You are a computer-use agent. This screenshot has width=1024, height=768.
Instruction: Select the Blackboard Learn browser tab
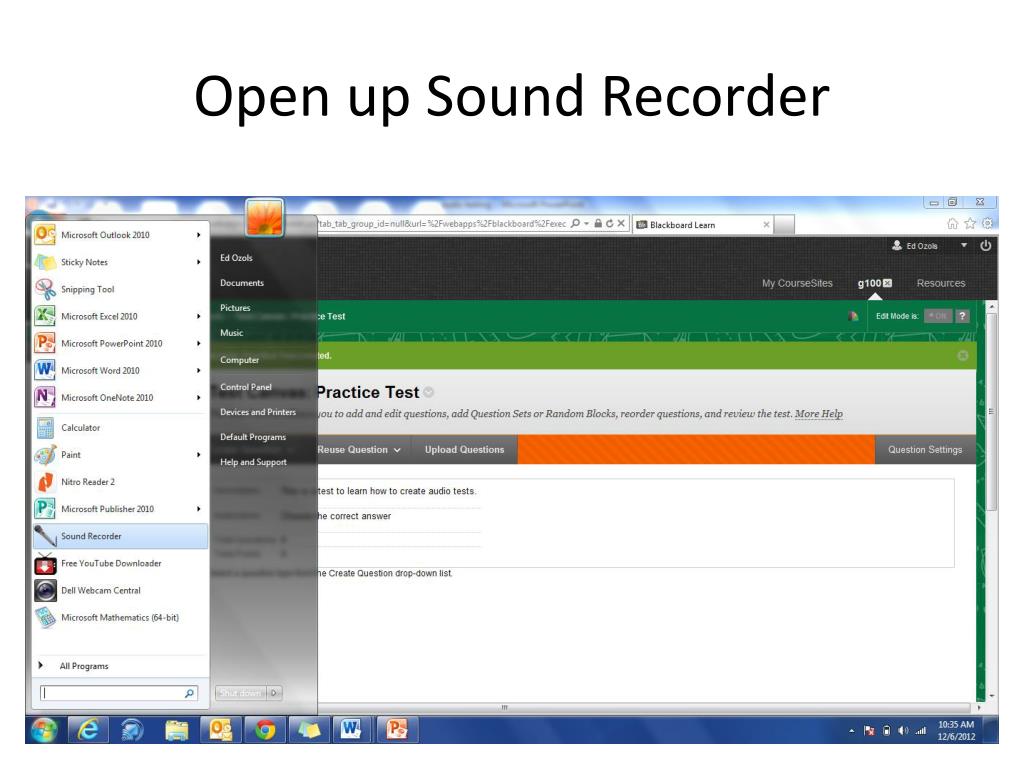click(703, 225)
